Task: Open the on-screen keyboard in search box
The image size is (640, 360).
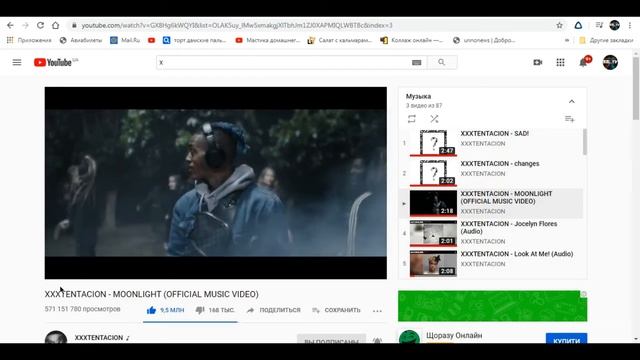Action: [x=416, y=62]
